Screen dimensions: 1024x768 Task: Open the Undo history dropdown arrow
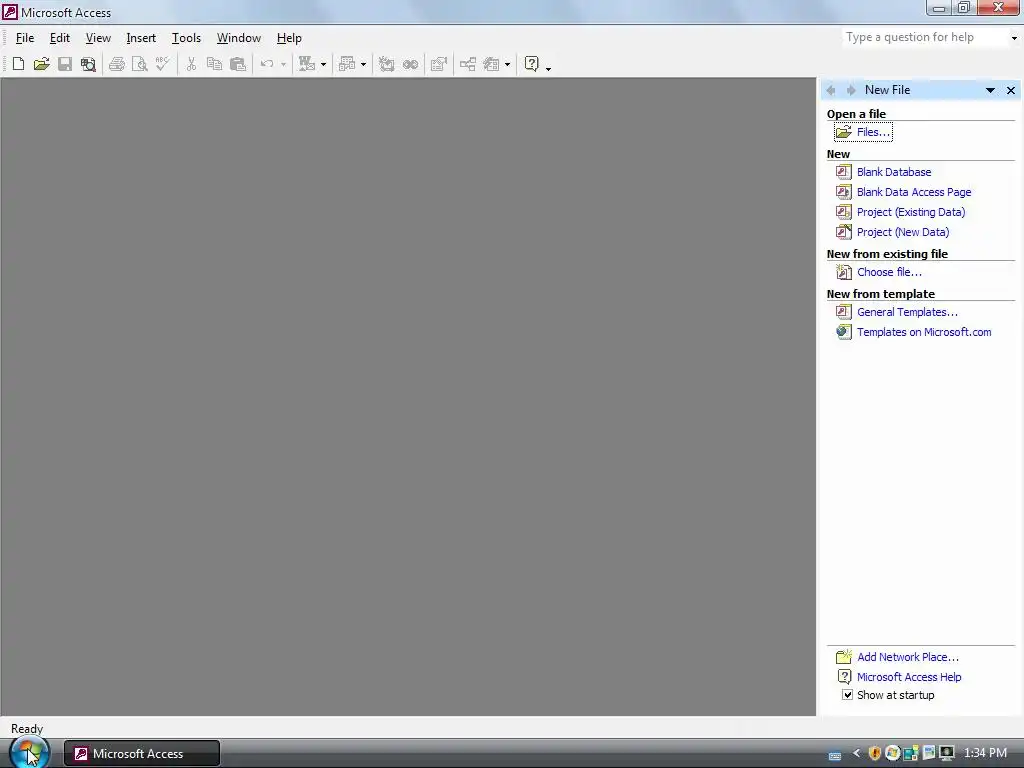pos(283,64)
